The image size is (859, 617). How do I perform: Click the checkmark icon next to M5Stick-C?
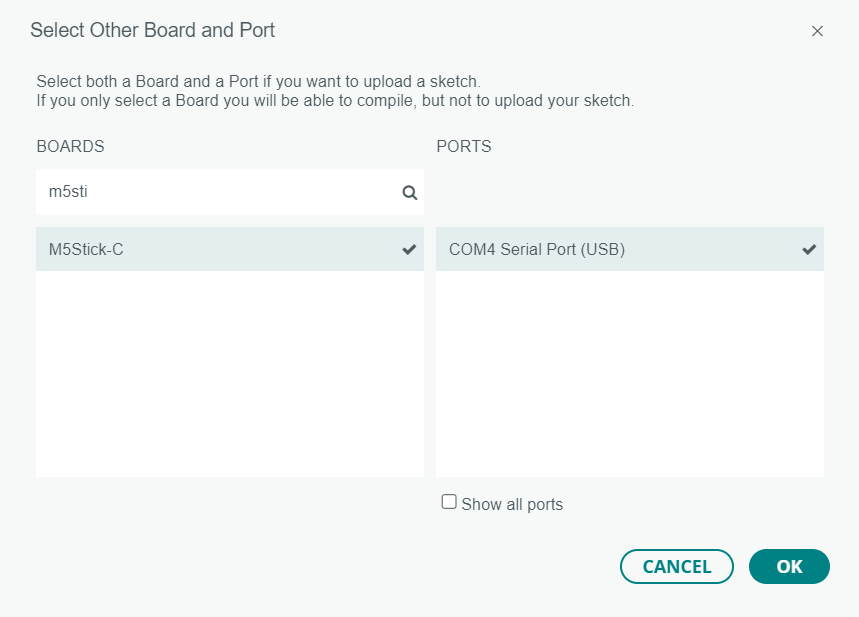[x=409, y=250]
